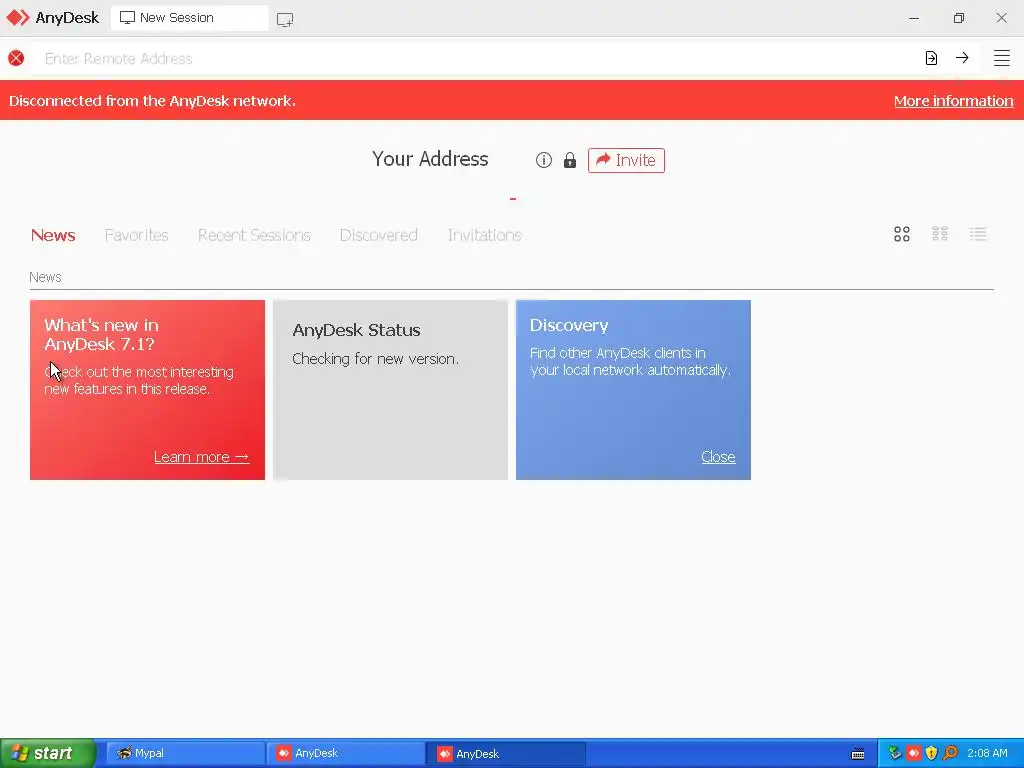This screenshot has width=1024, height=768.
Task: Click the Disconnected from the AnyDesk network message
Action: [x=152, y=101]
